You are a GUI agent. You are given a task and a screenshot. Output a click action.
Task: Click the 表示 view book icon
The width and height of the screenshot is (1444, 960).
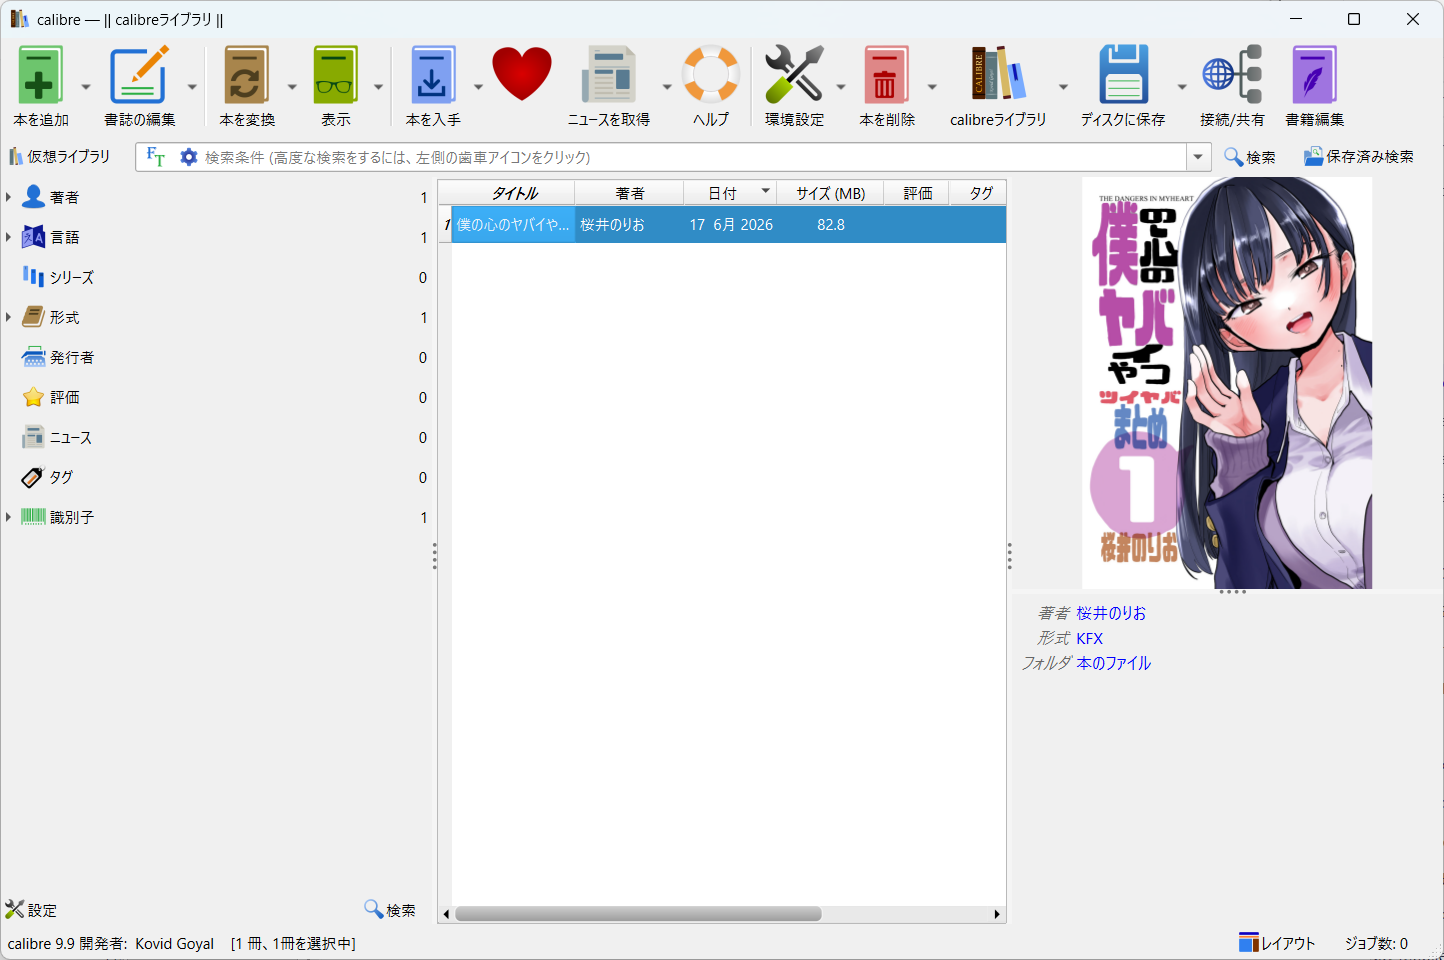coord(335,76)
